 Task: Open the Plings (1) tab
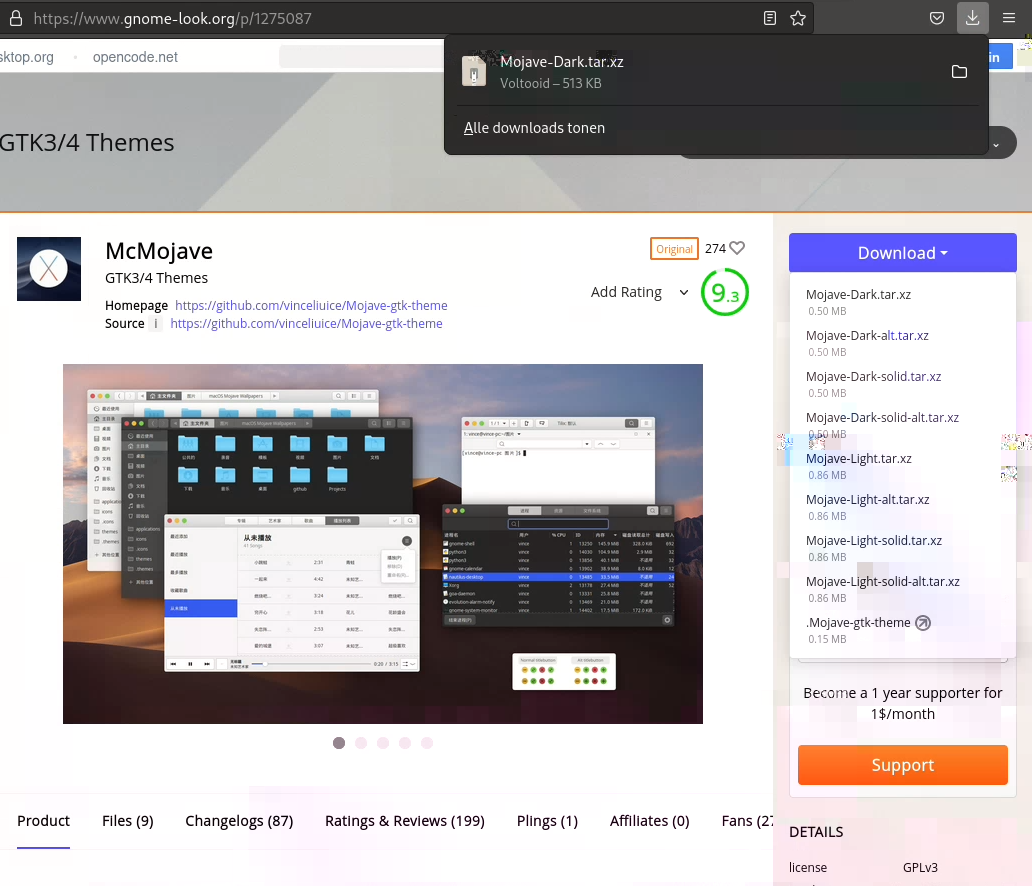click(547, 821)
